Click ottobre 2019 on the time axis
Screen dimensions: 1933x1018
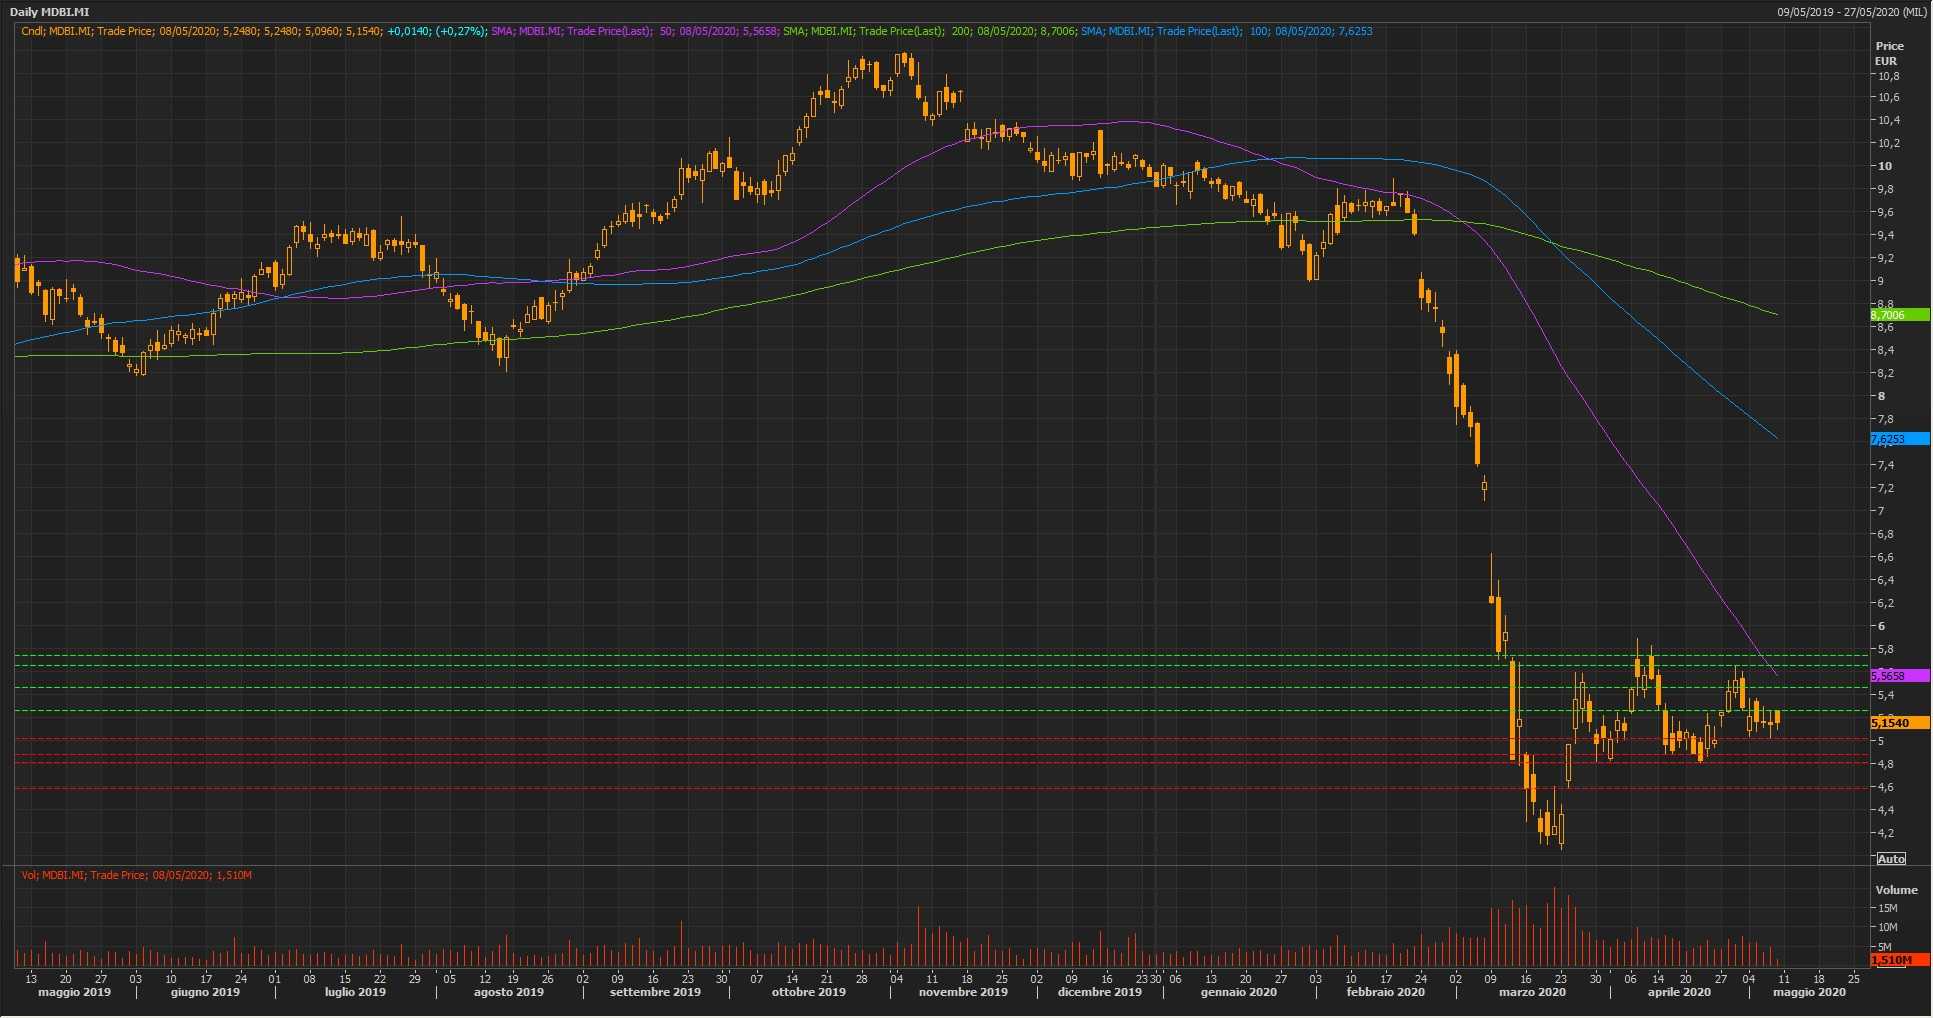(808, 992)
